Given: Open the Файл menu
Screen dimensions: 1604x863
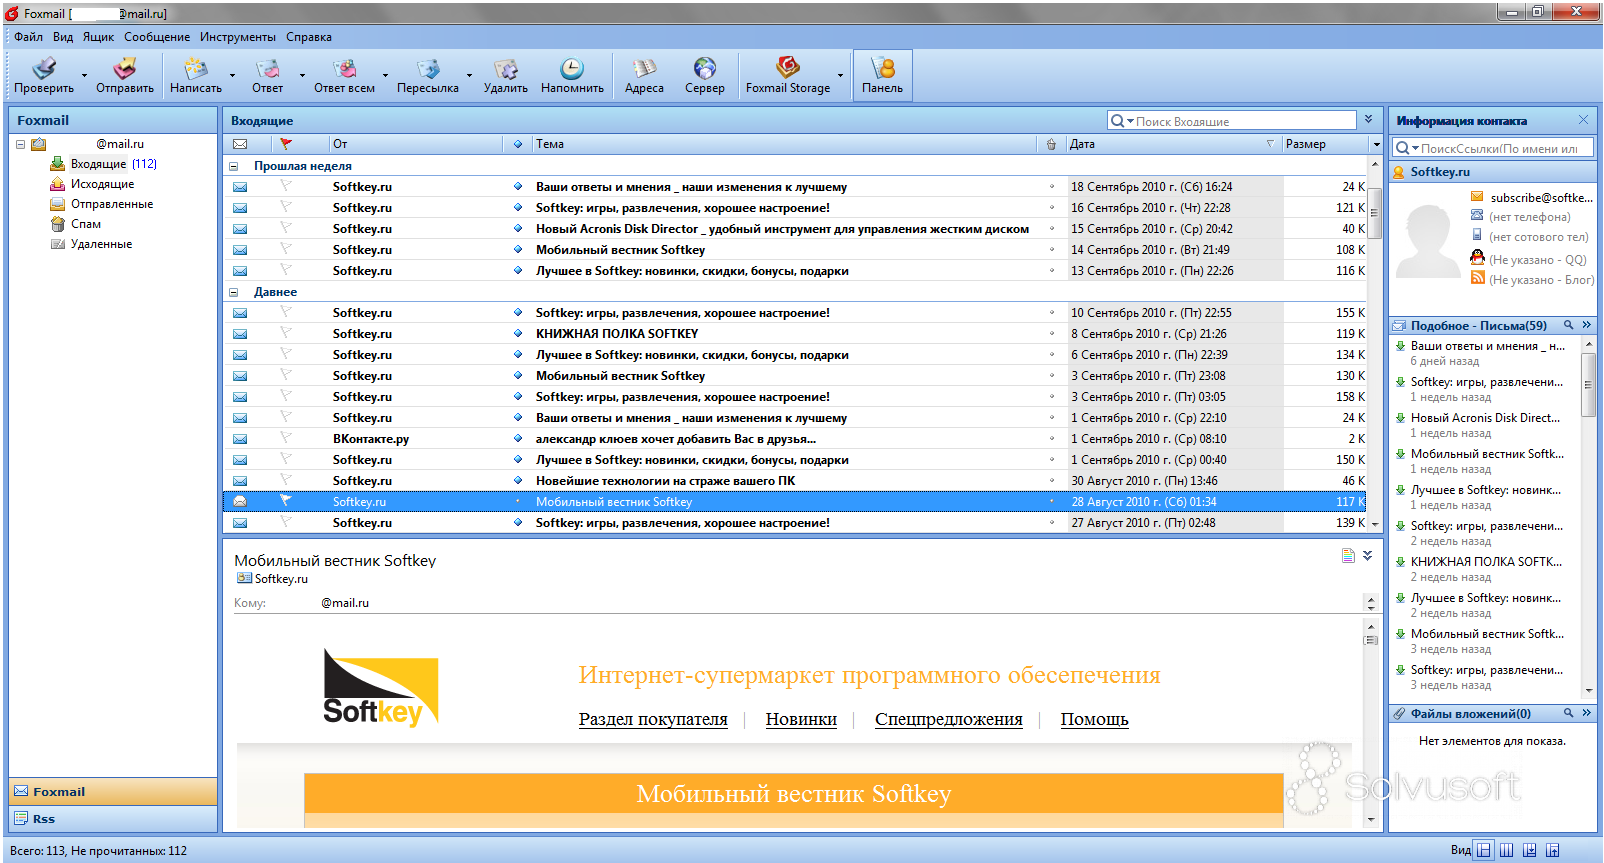Looking at the screenshot, I should click(28, 37).
